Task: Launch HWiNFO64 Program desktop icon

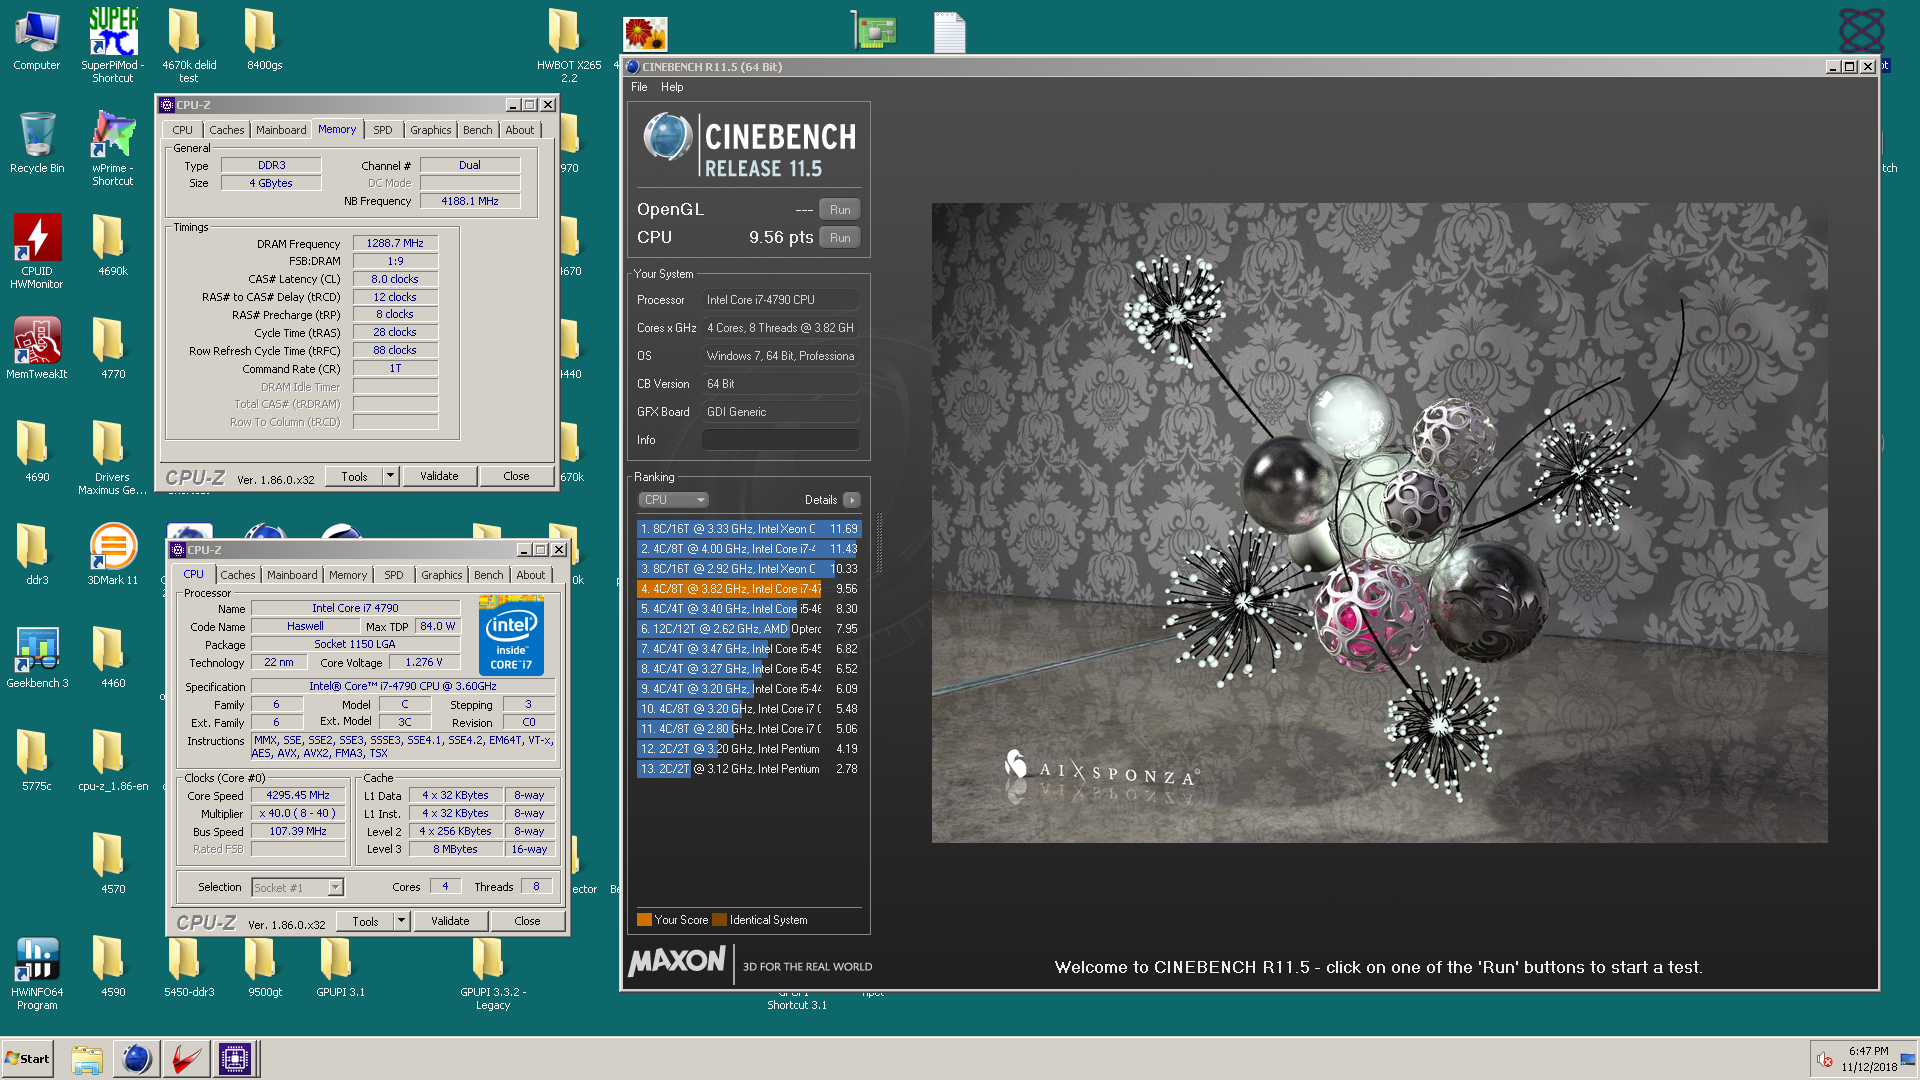Action: (37, 972)
